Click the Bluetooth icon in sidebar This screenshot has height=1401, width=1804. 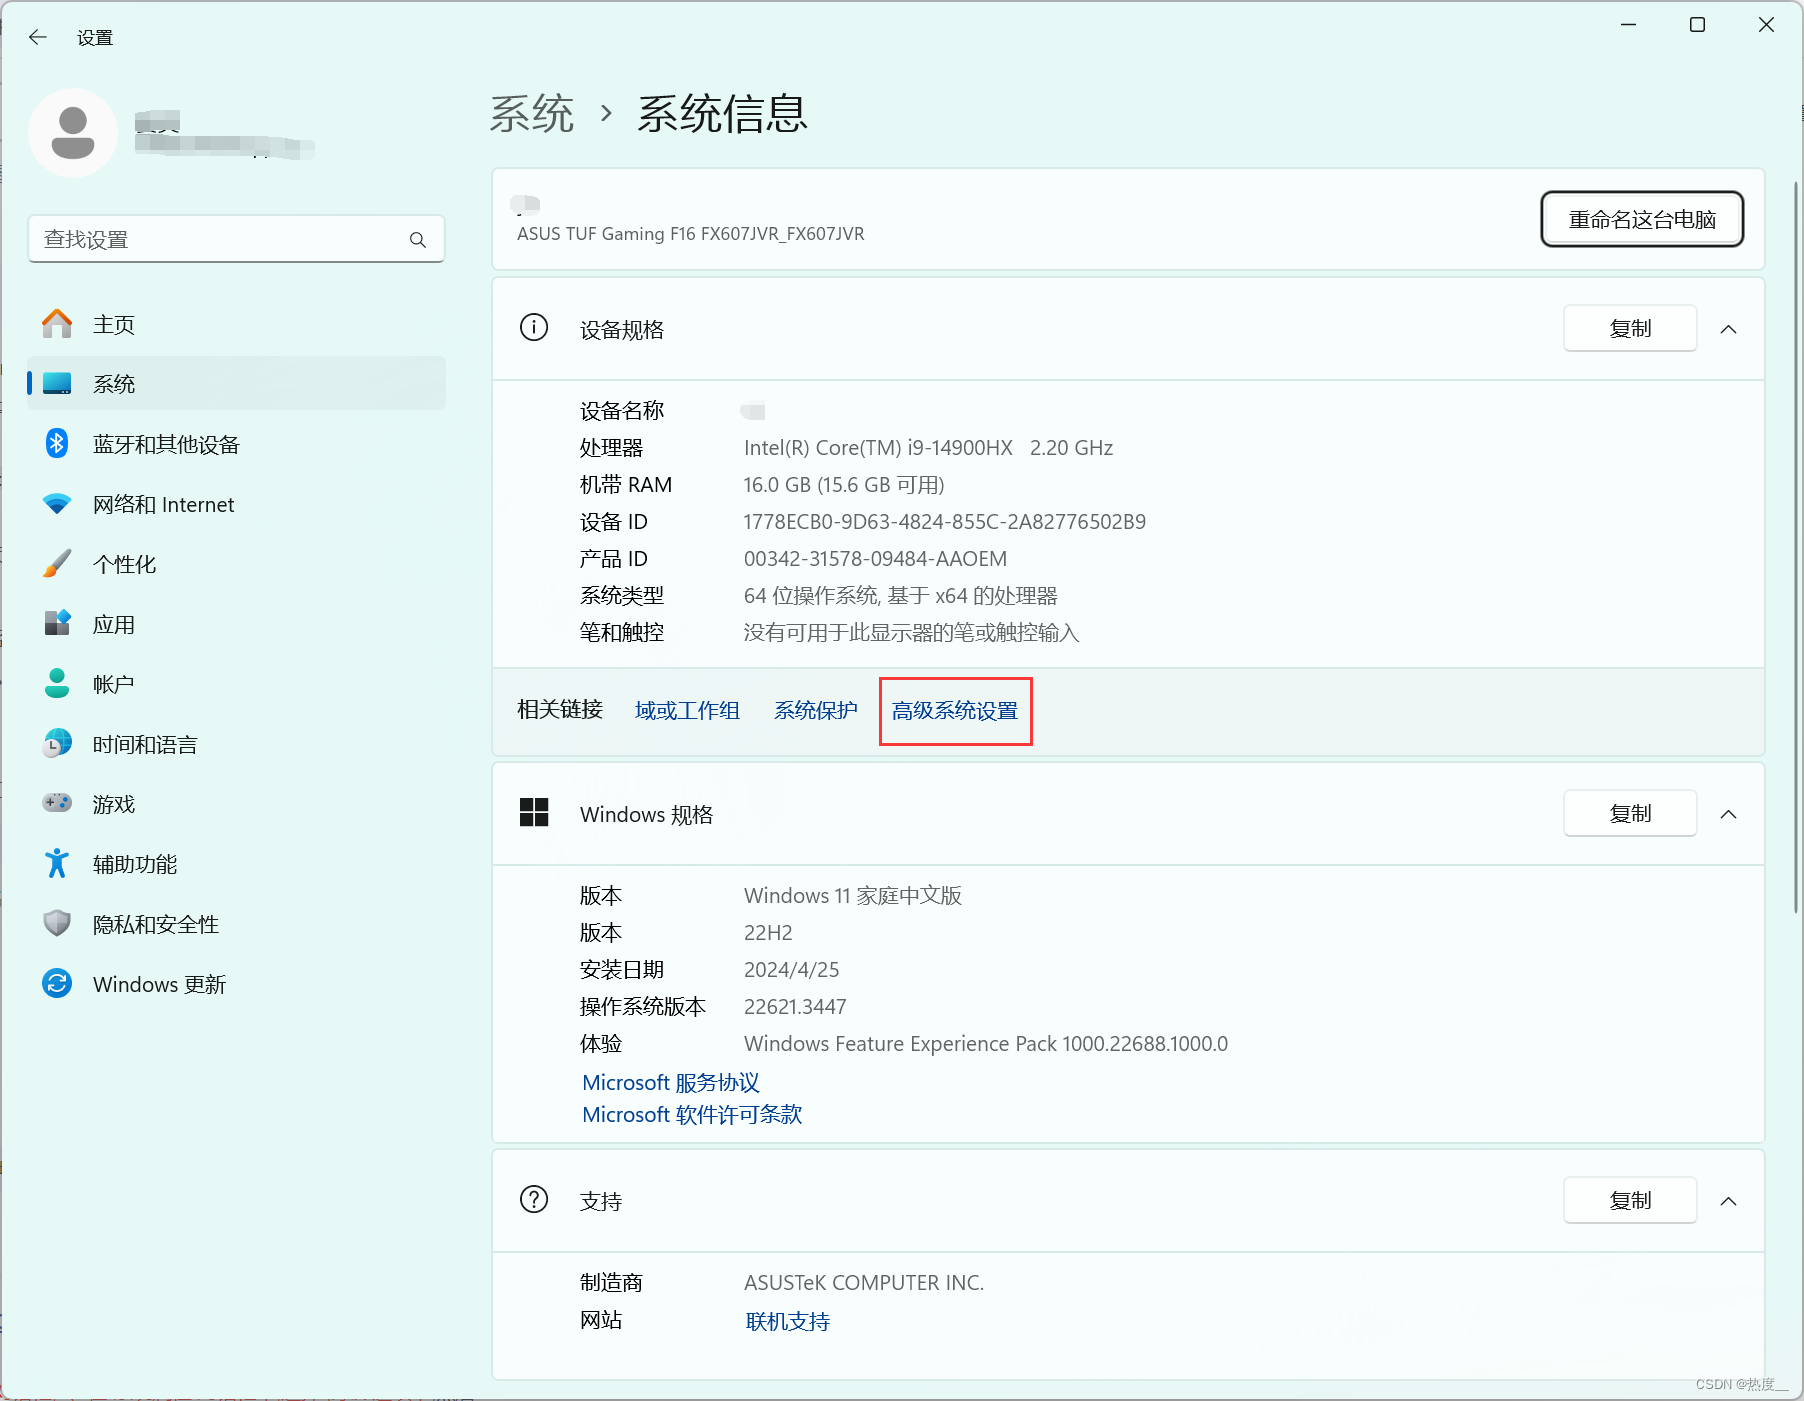click(x=57, y=443)
